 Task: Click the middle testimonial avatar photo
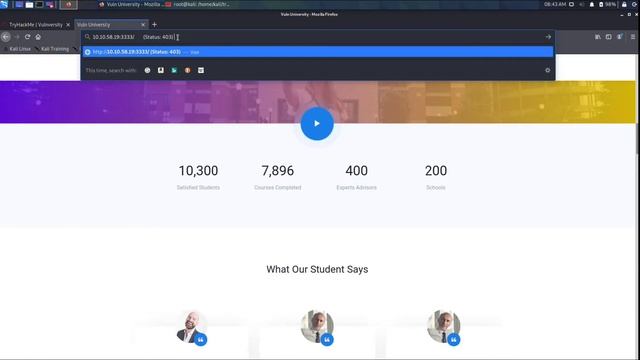[317, 326]
